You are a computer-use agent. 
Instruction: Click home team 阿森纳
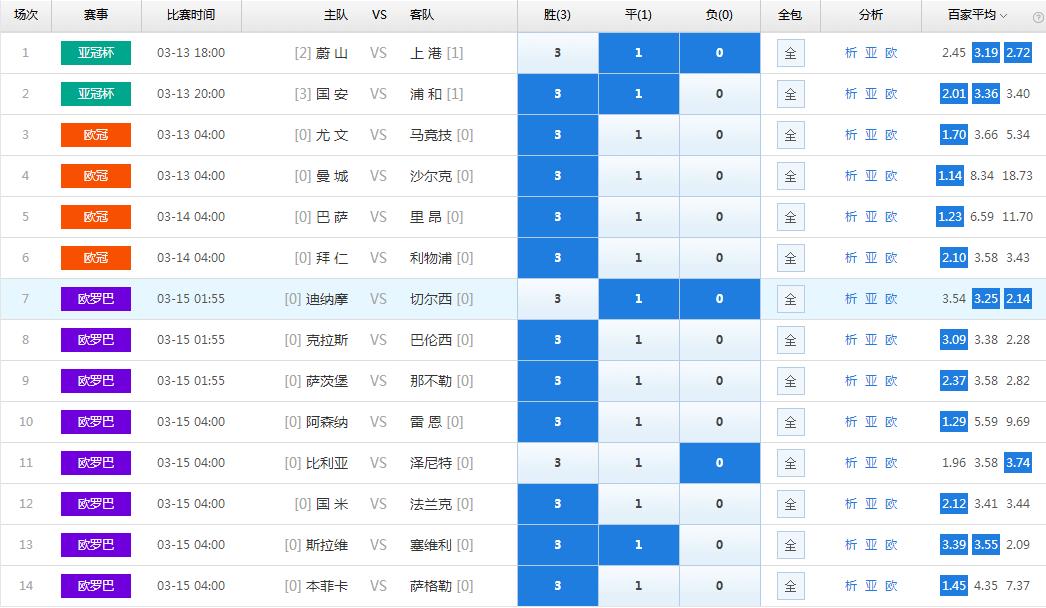[327, 422]
